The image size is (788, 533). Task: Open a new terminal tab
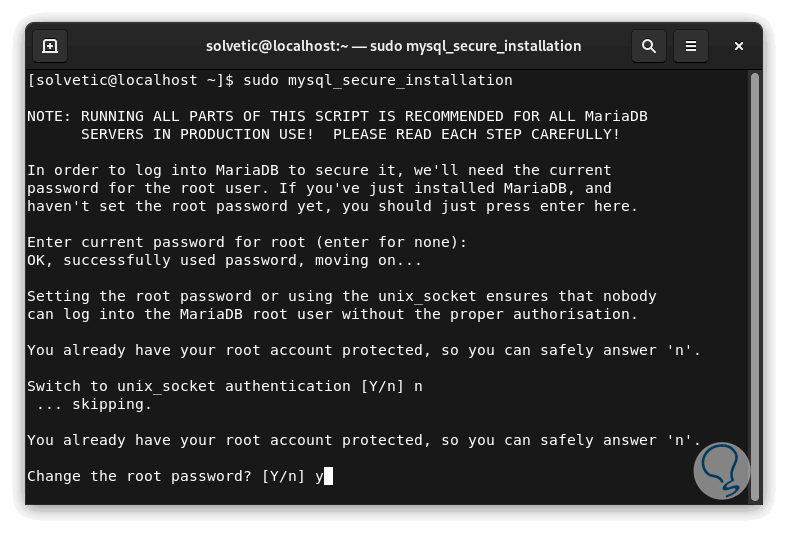(50, 46)
